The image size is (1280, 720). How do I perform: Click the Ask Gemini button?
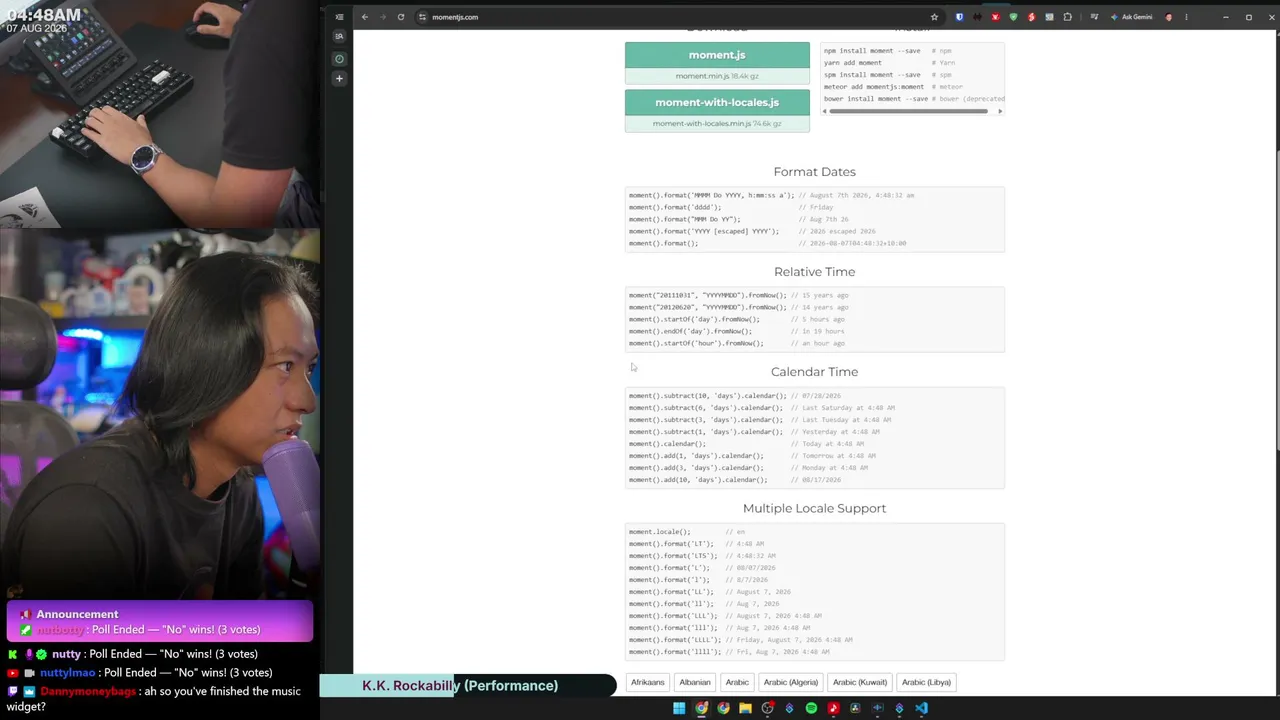pos(1133,17)
